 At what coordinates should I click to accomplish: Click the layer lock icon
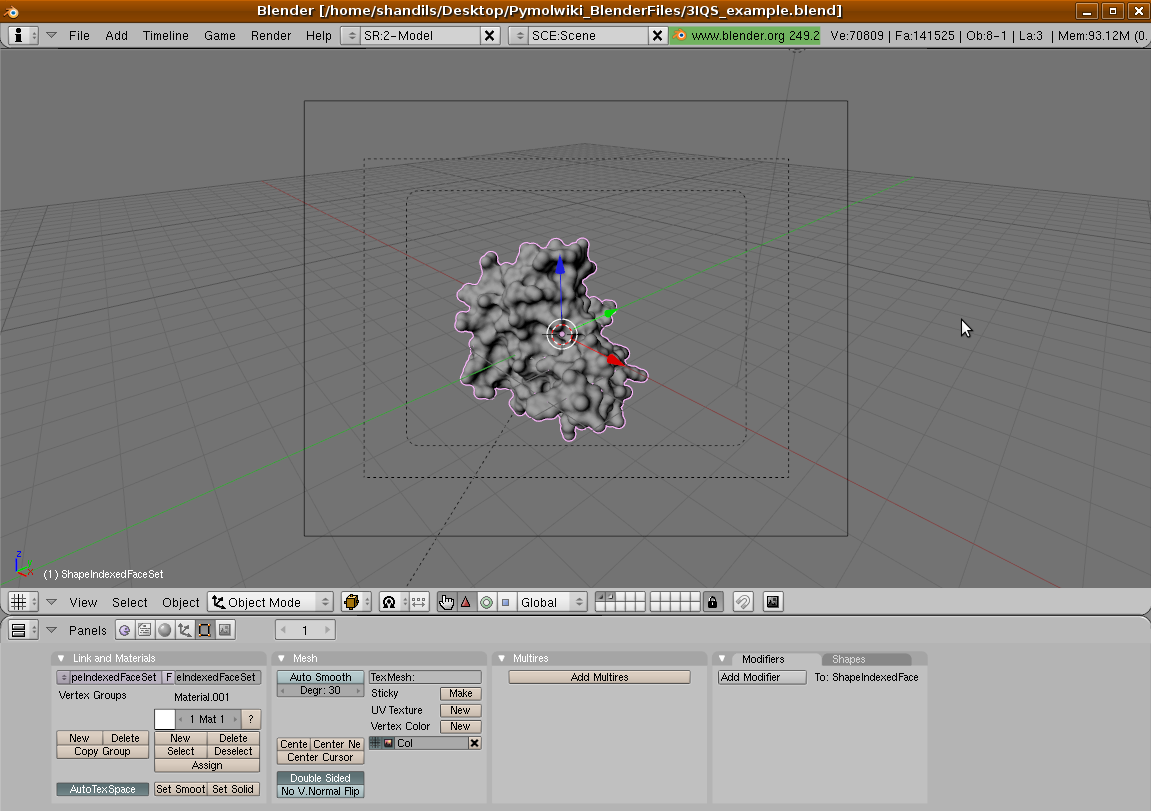(x=712, y=602)
